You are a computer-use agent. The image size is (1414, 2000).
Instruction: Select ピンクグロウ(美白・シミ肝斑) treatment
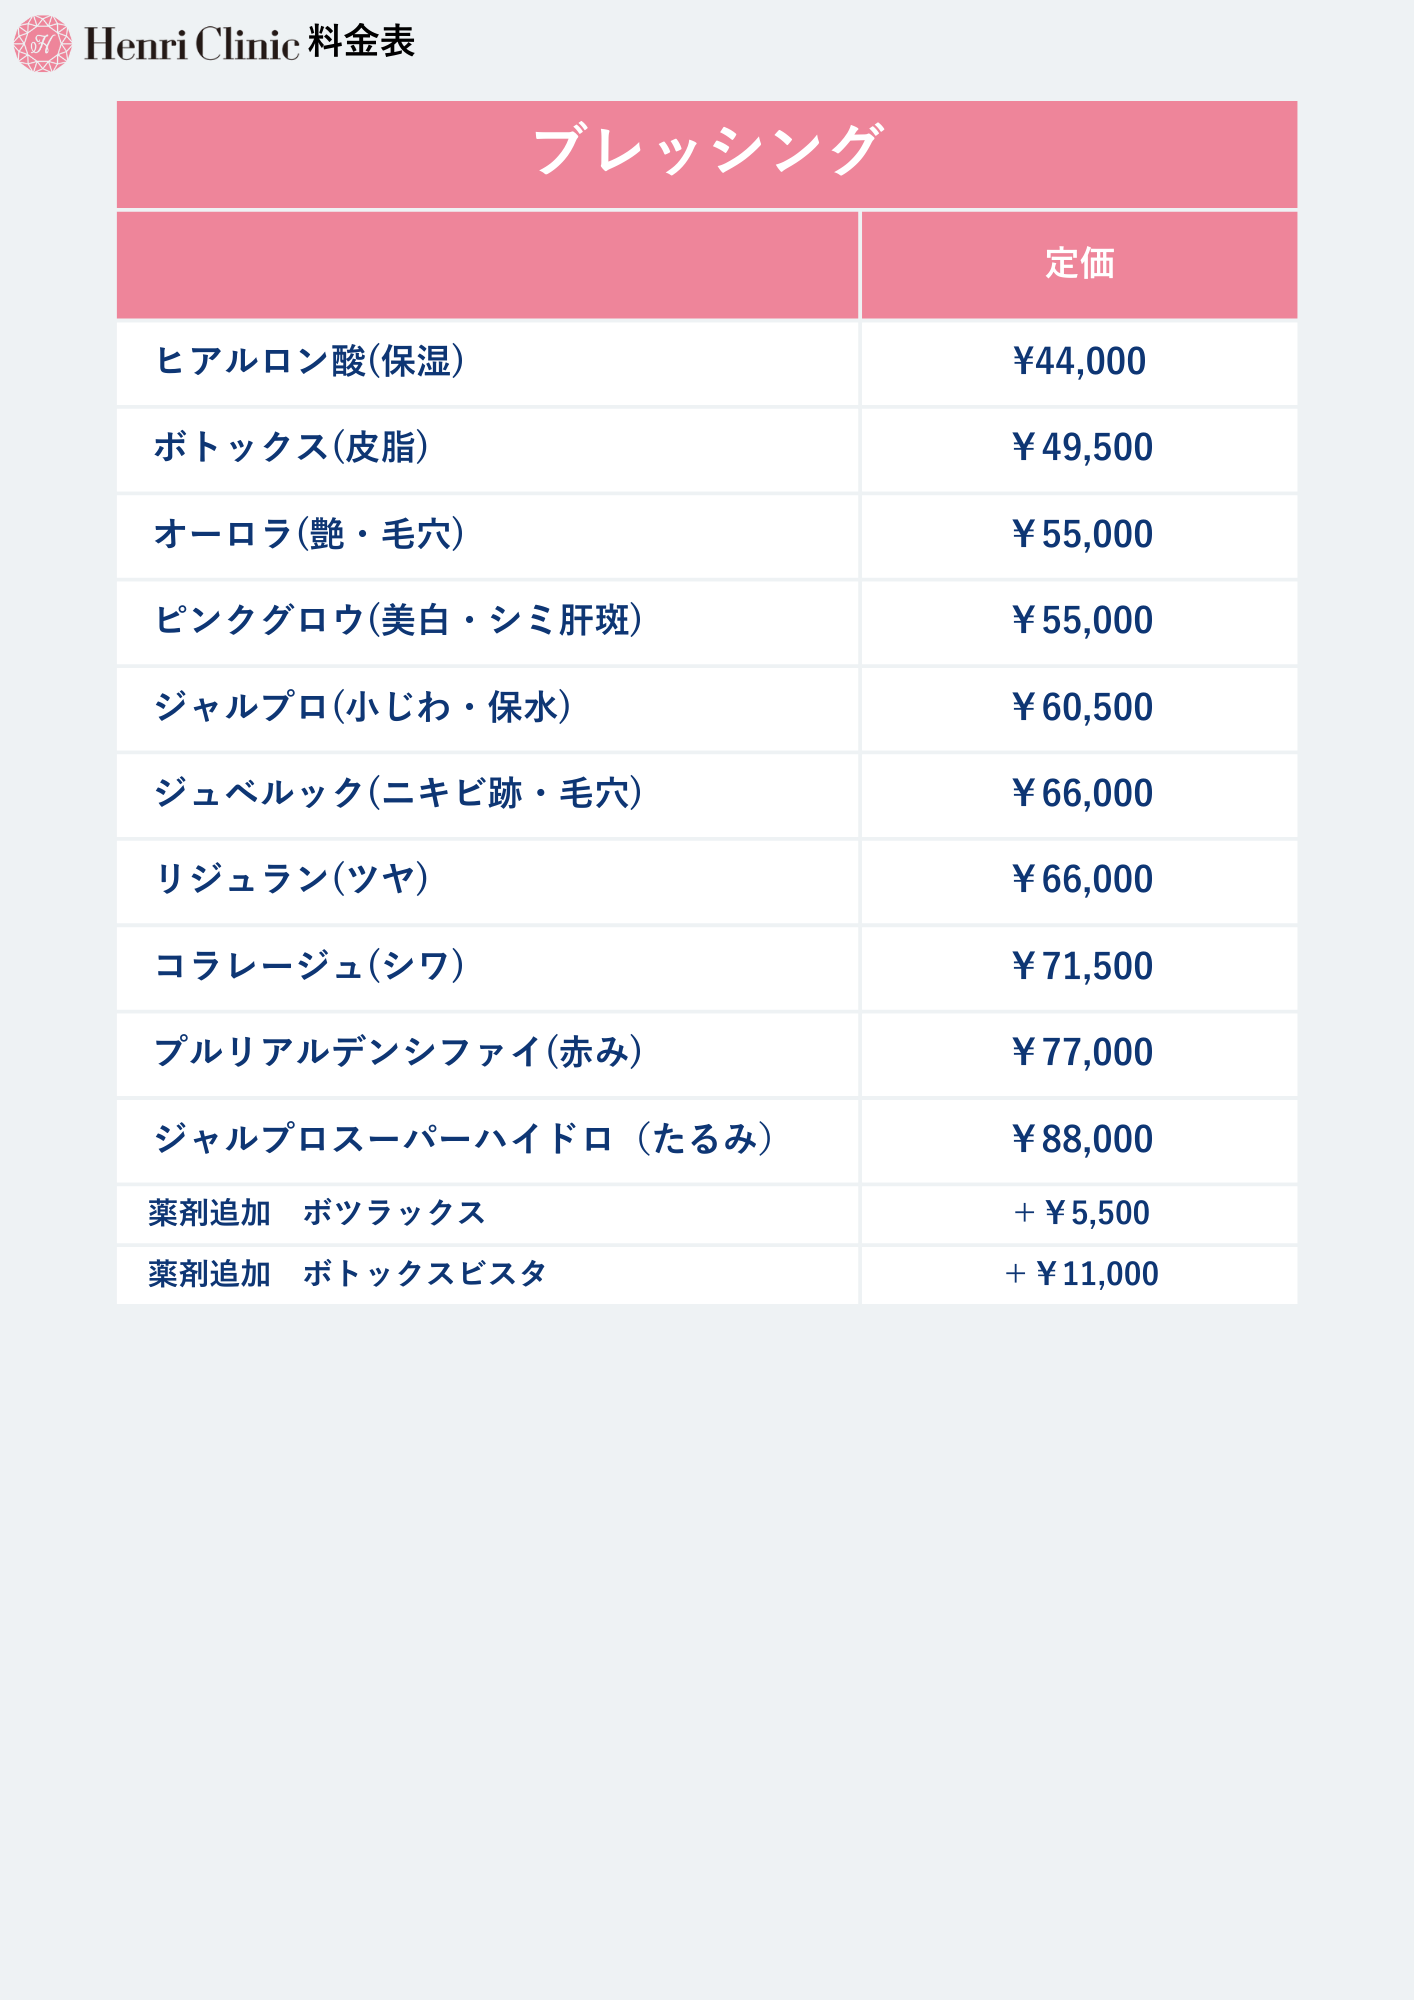[x=398, y=620]
